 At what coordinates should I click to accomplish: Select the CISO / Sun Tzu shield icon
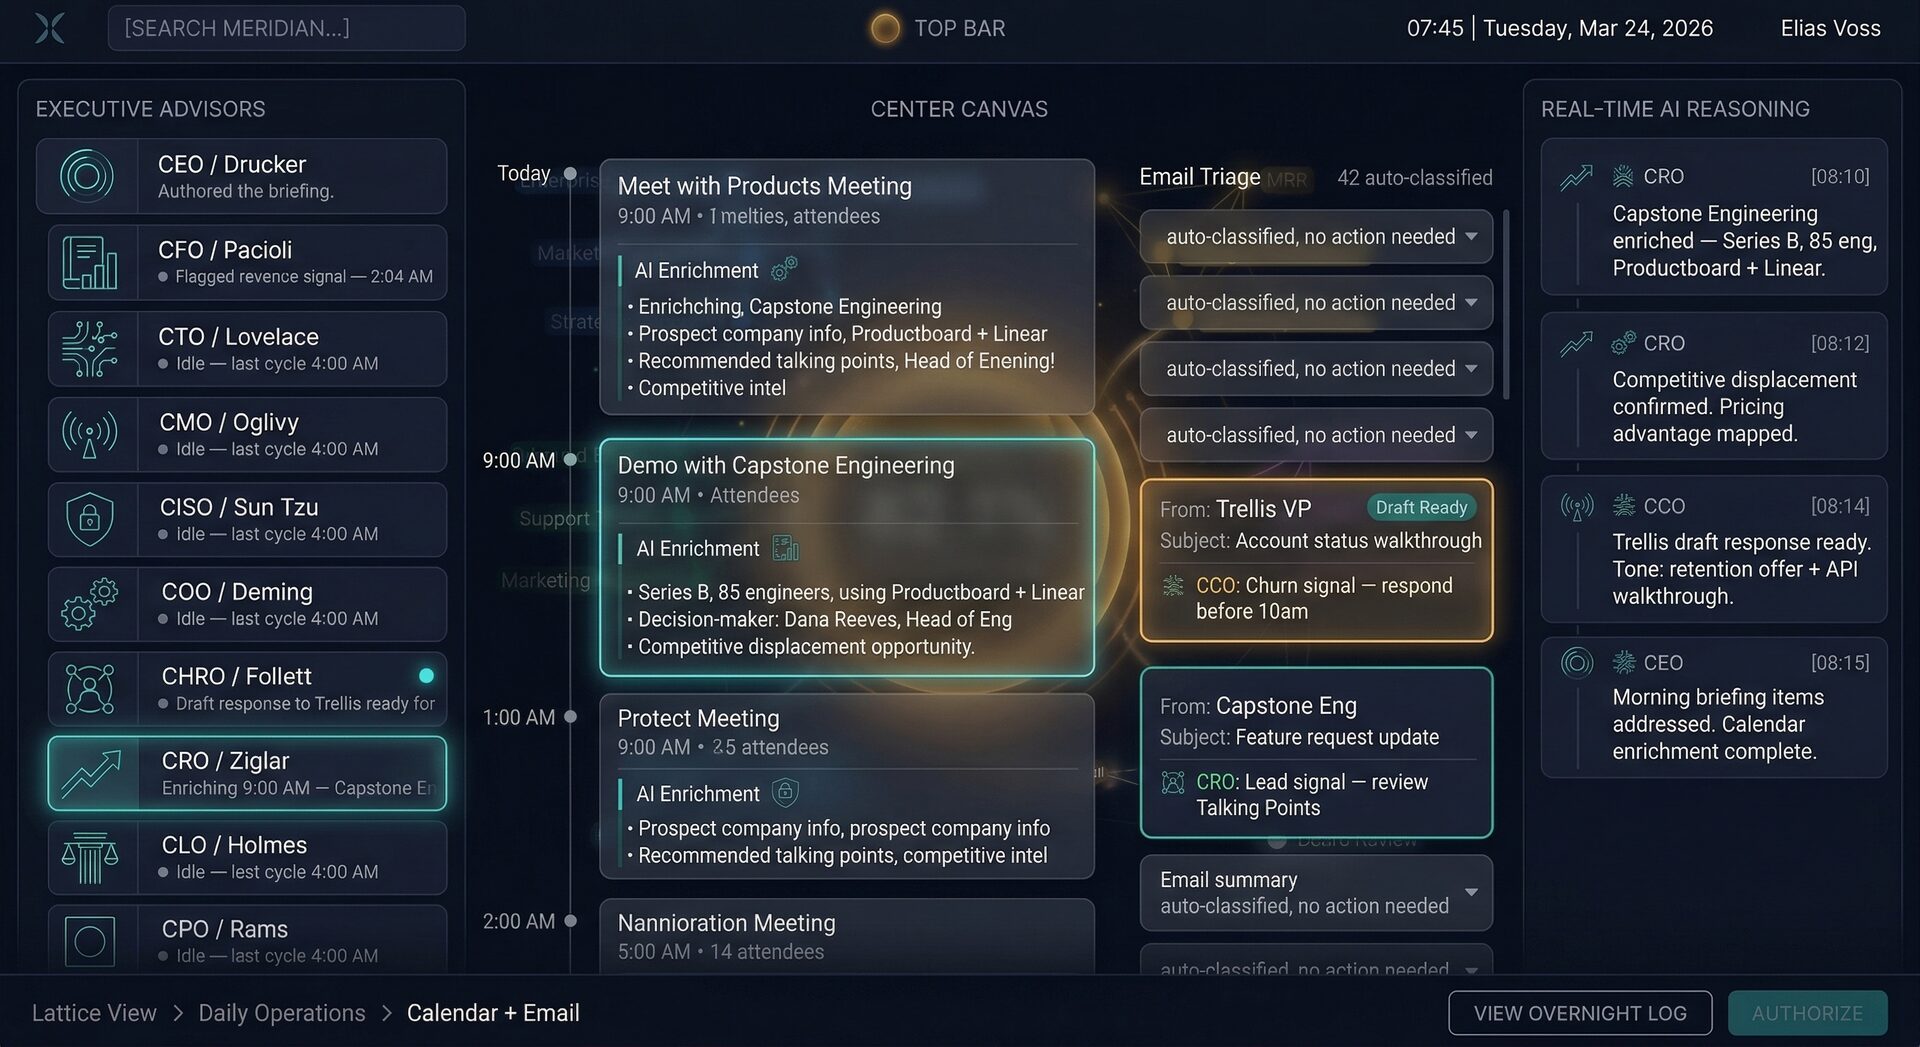pyautogui.click(x=89, y=519)
